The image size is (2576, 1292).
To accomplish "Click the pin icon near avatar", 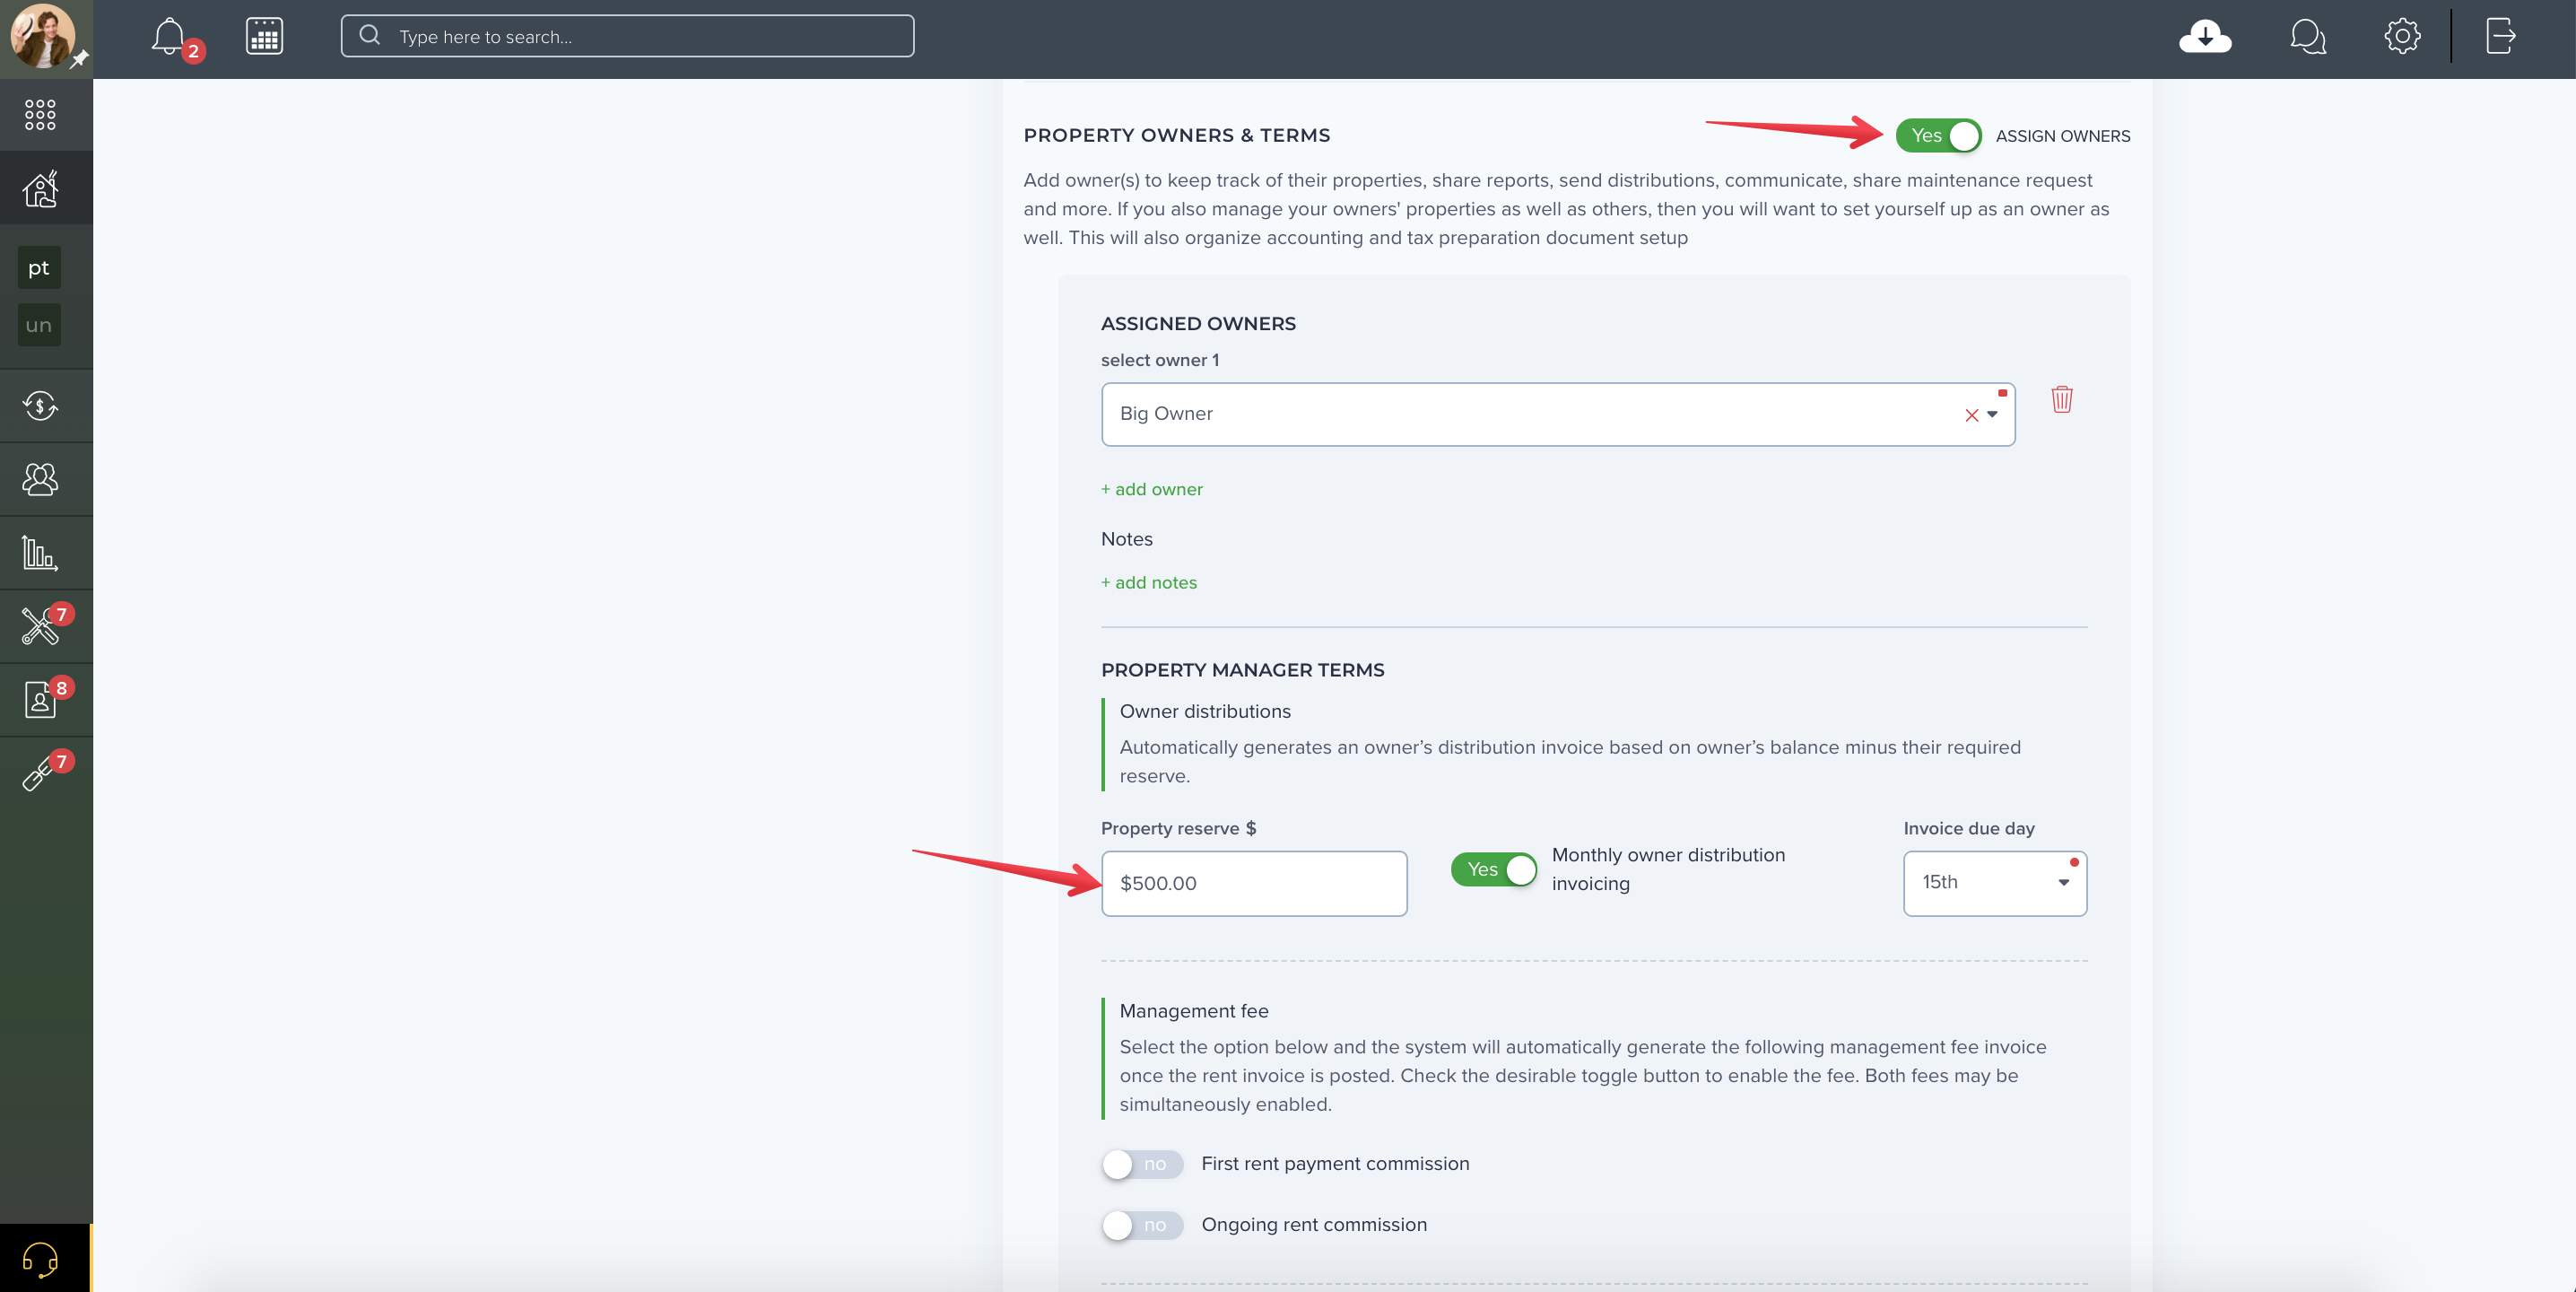I will (x=79, y=59).
